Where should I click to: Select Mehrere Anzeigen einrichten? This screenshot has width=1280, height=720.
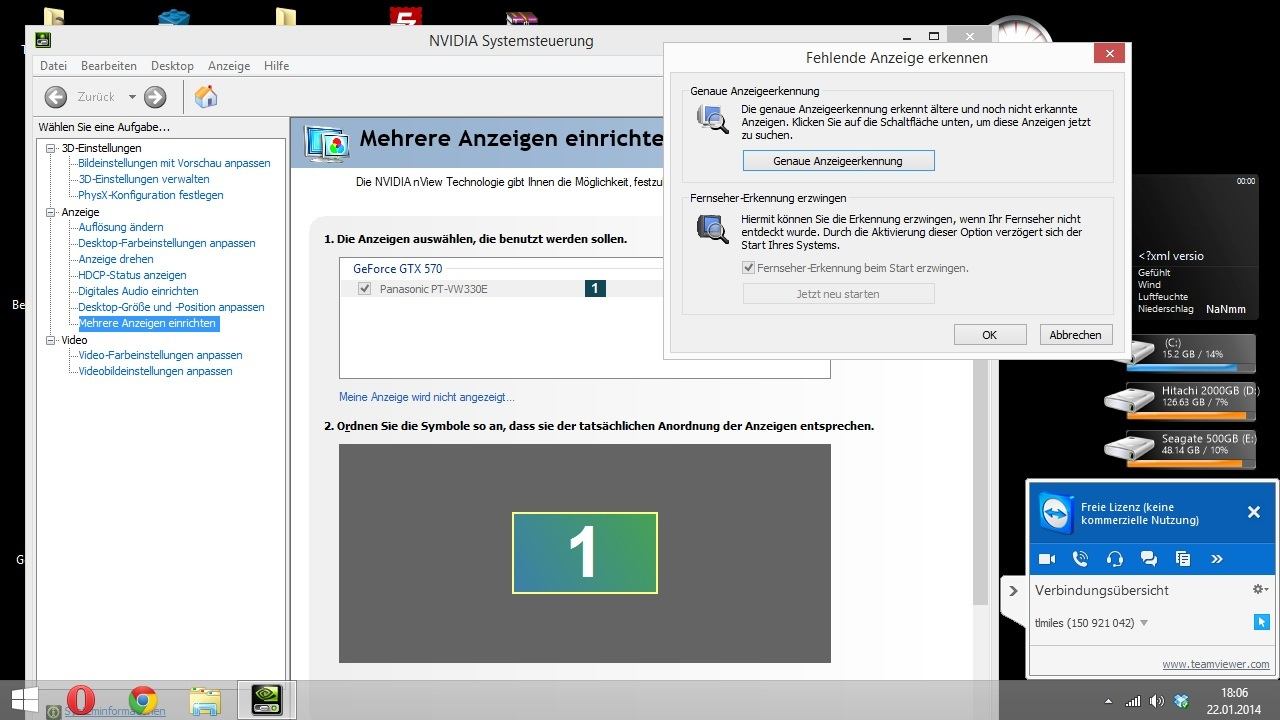point(148,323)
